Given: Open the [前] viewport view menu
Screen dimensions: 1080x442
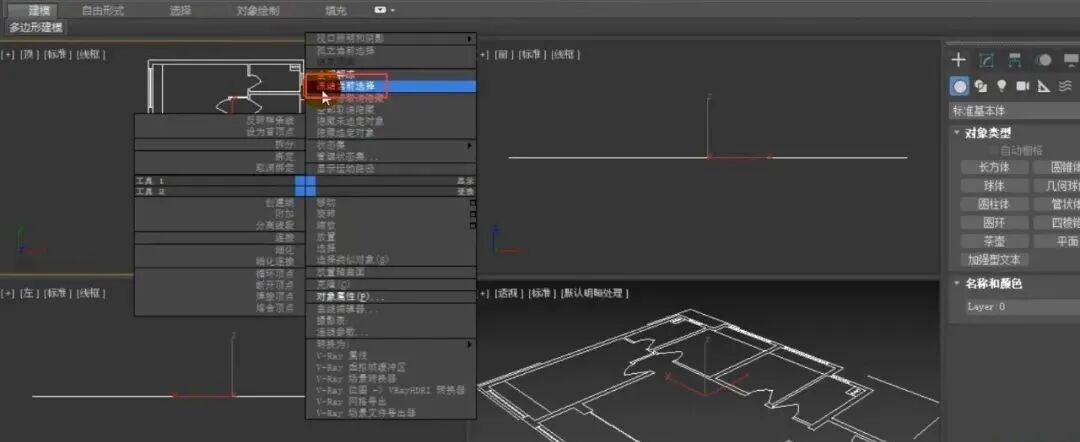Looking at the screenshot, I should 503,54.
